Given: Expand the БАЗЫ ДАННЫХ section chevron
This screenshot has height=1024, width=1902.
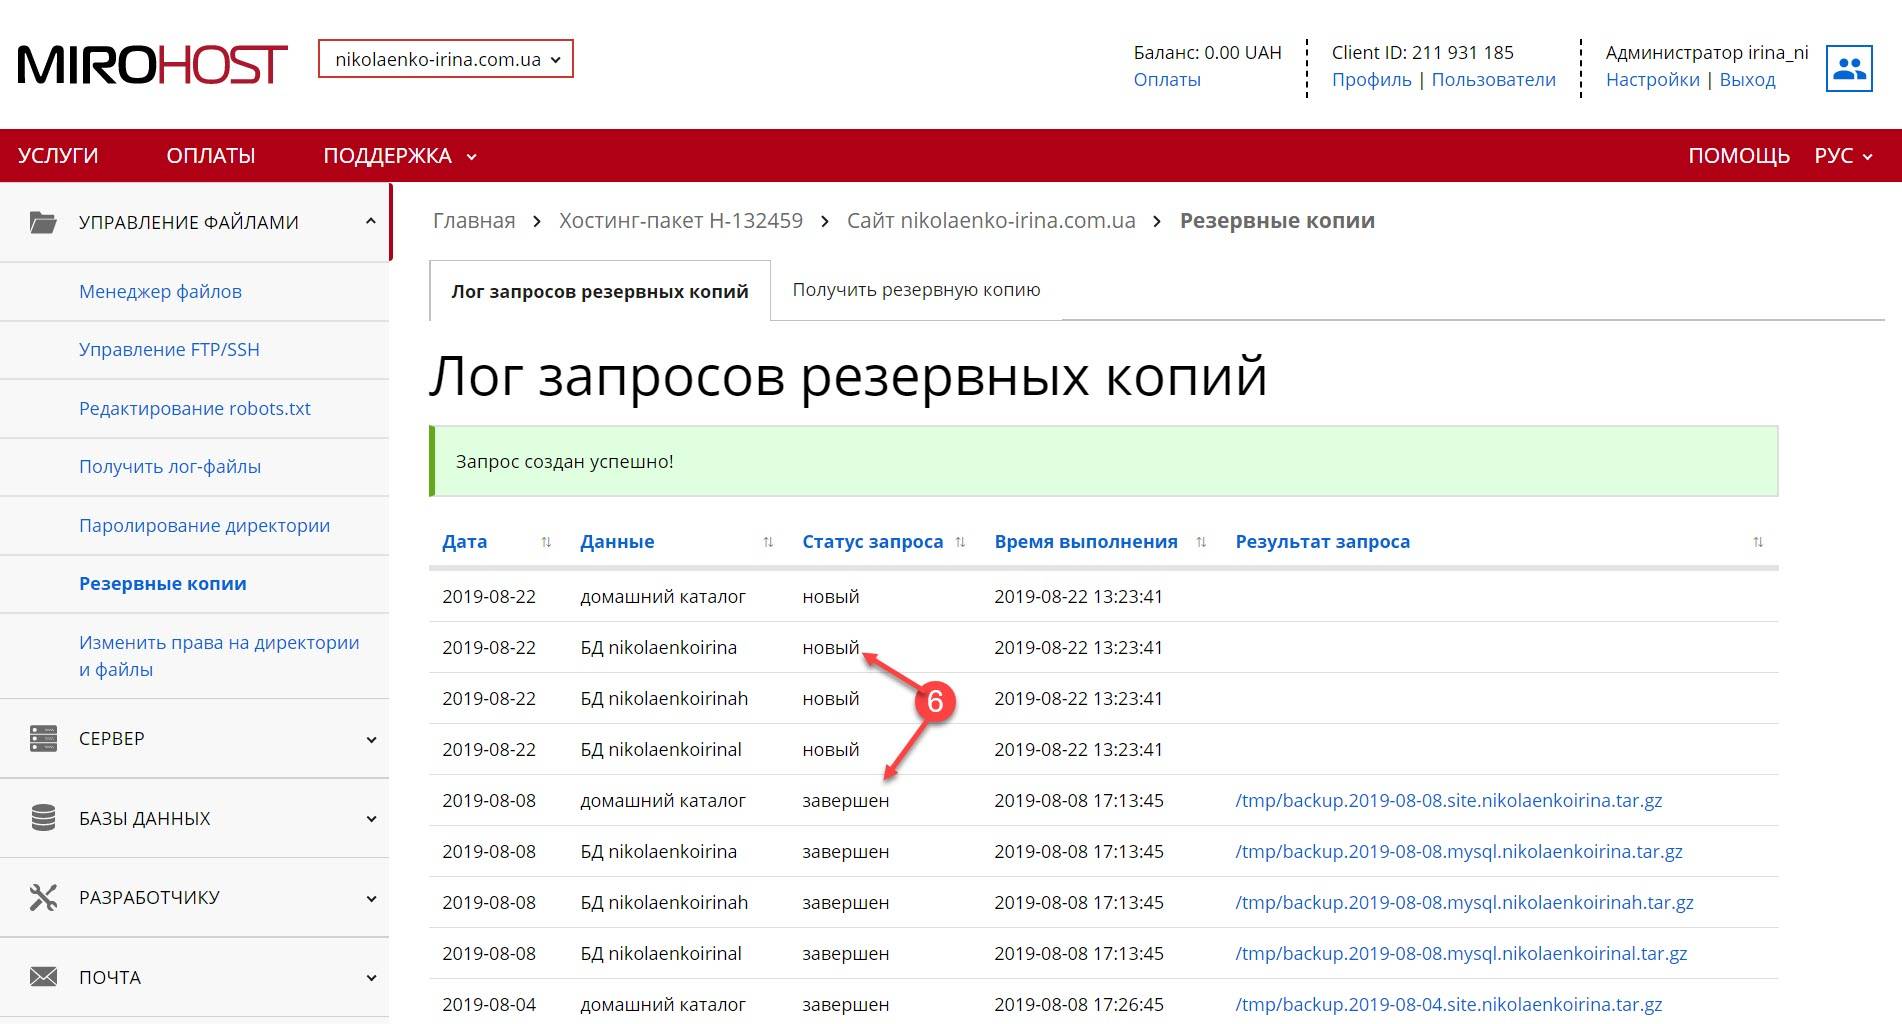Looking at the screenshot, I should click(x=371, y=818).
